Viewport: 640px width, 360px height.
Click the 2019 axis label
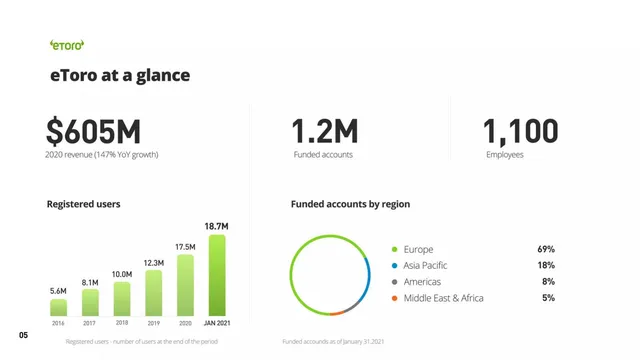(x=153, y=323)
